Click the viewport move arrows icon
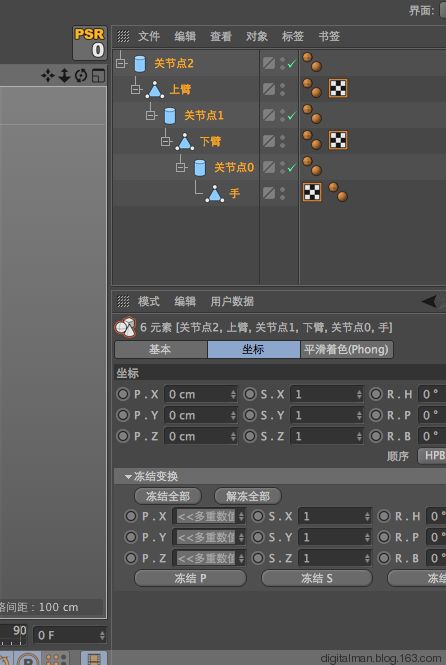Viewport: 446px width, 665px height. coord(47,76)
